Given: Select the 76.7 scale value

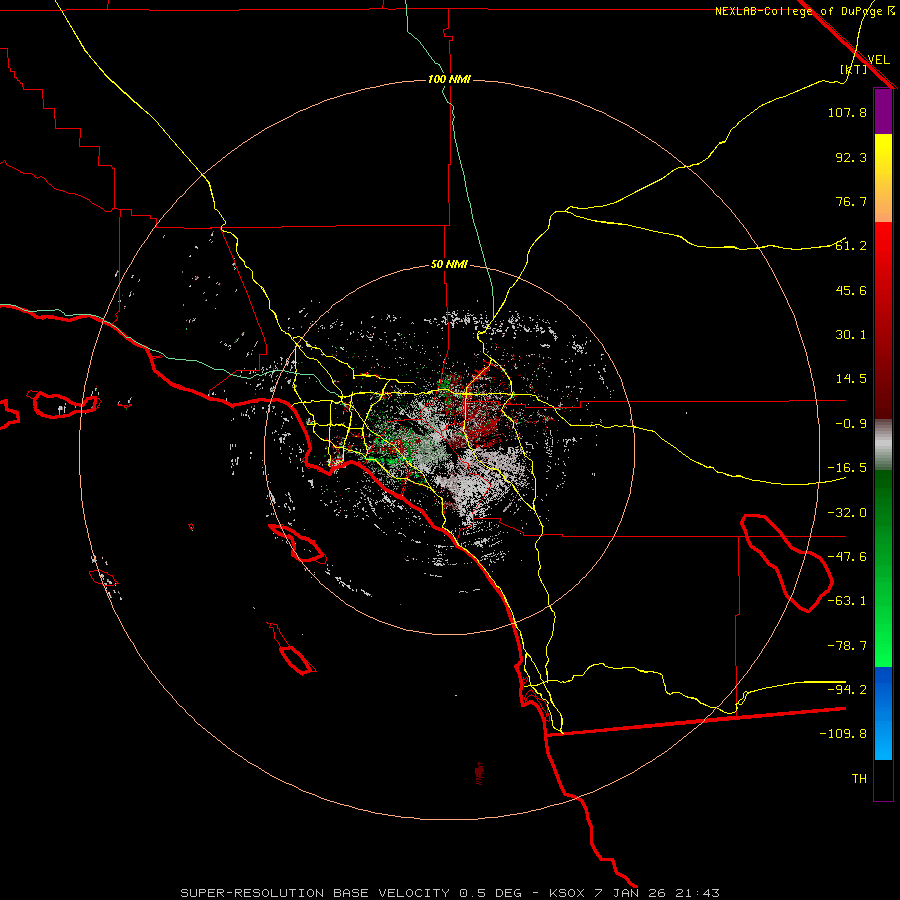Looking at the screenshot, I should (851, 201).
